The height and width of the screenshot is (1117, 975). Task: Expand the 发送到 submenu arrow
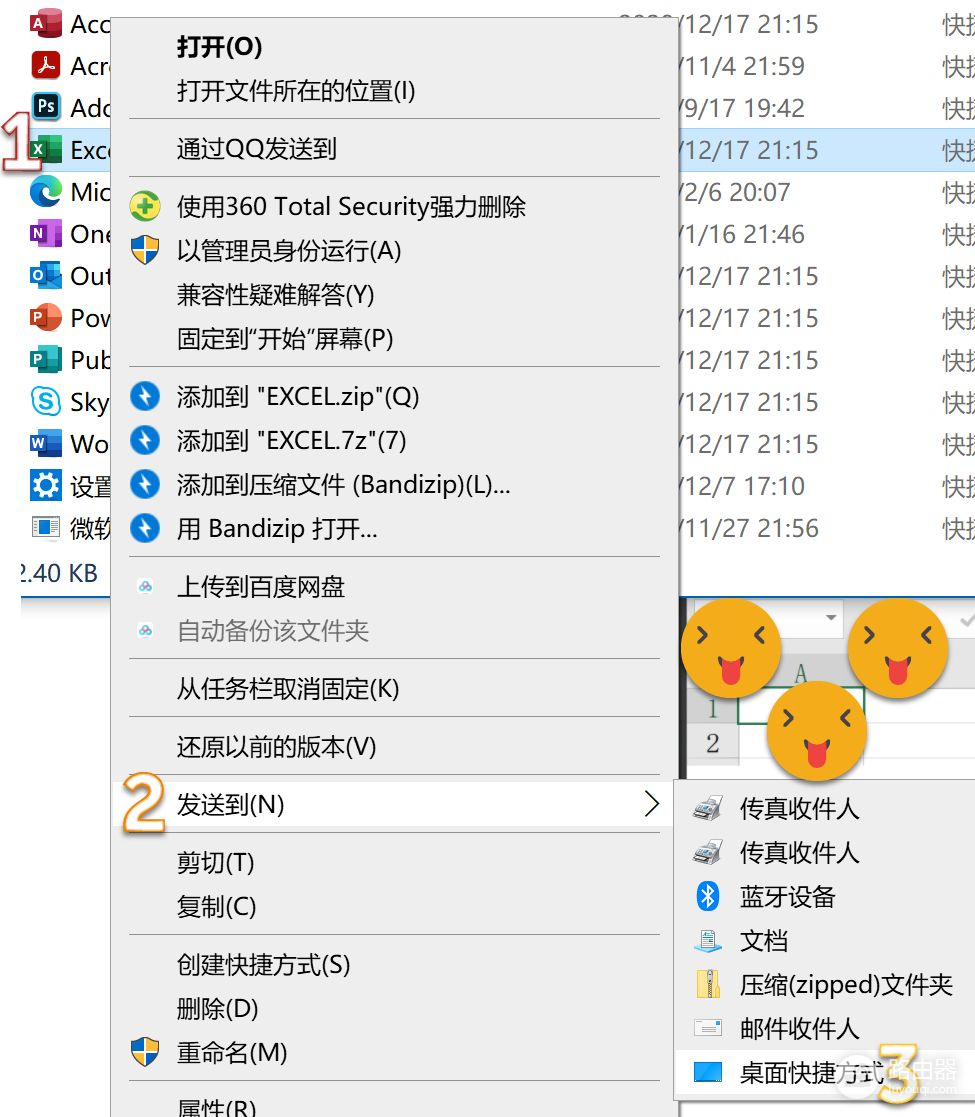point(651,804)
